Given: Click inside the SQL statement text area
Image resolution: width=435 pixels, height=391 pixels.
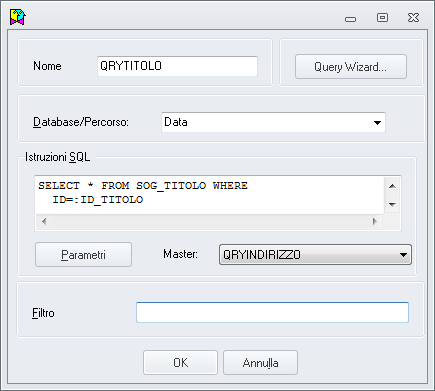Looking at the screenshot, I should [x=209, y=195].
